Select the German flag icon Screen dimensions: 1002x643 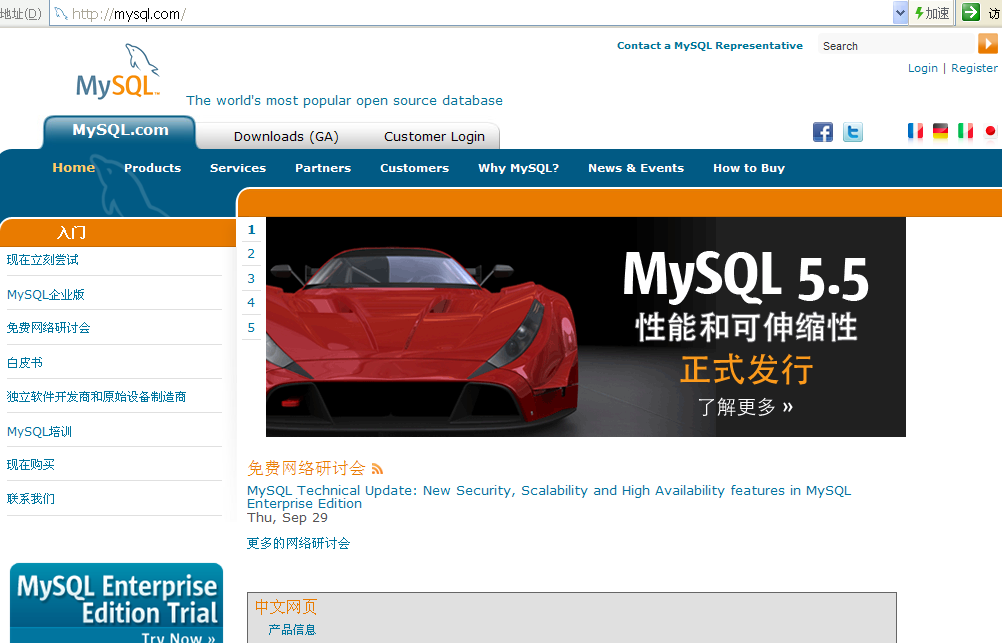point(940,131)
